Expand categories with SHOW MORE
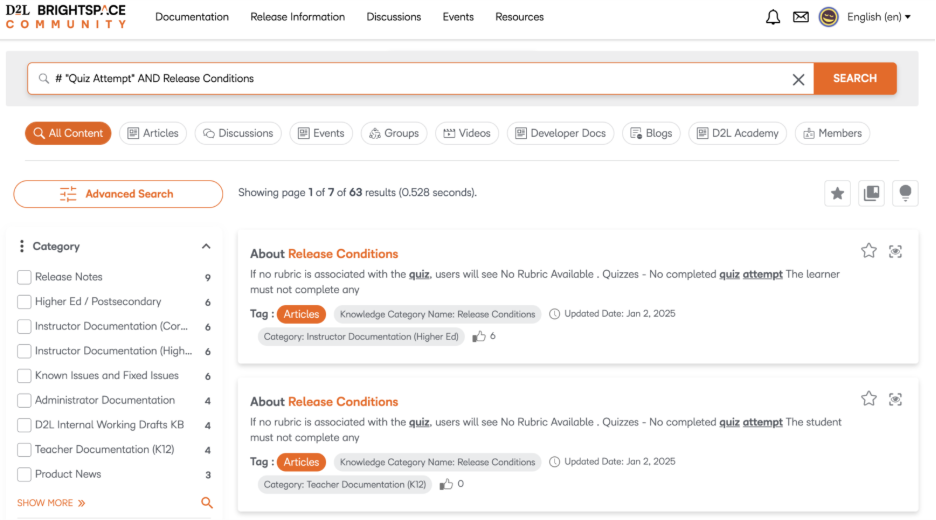 point(51,503)
